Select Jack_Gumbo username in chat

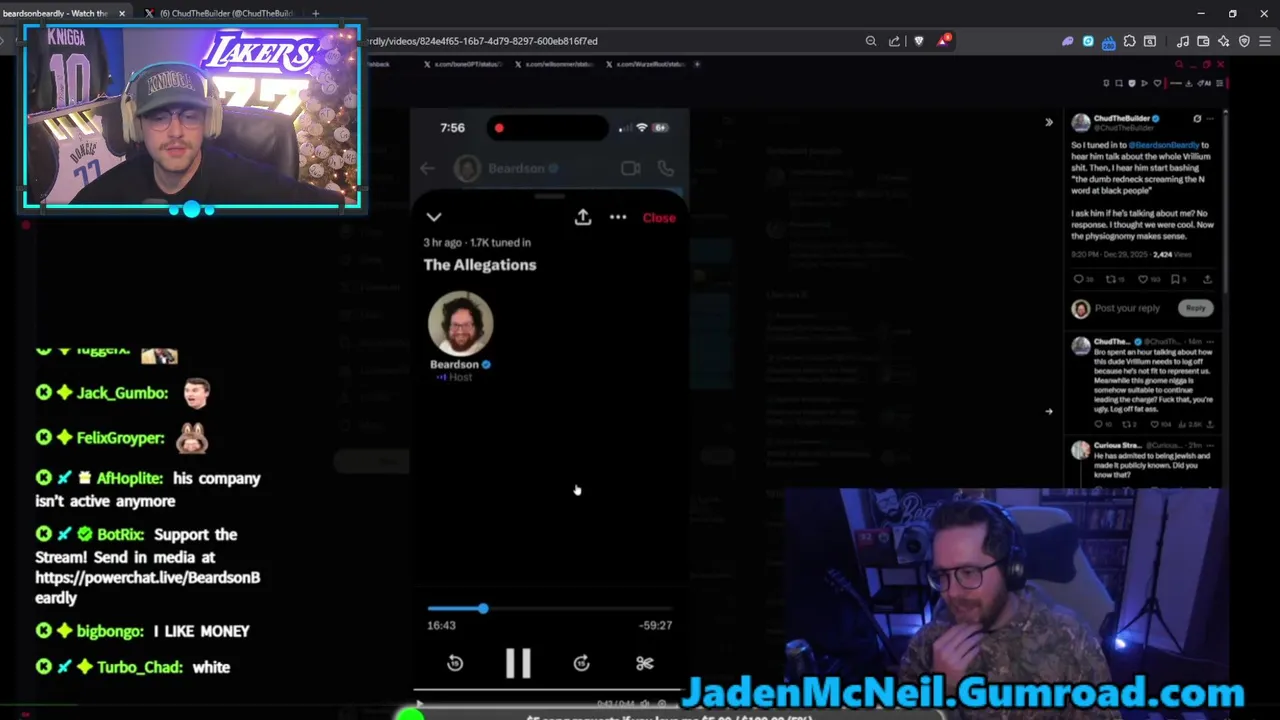pyautogui.click(x=122, y=393)
